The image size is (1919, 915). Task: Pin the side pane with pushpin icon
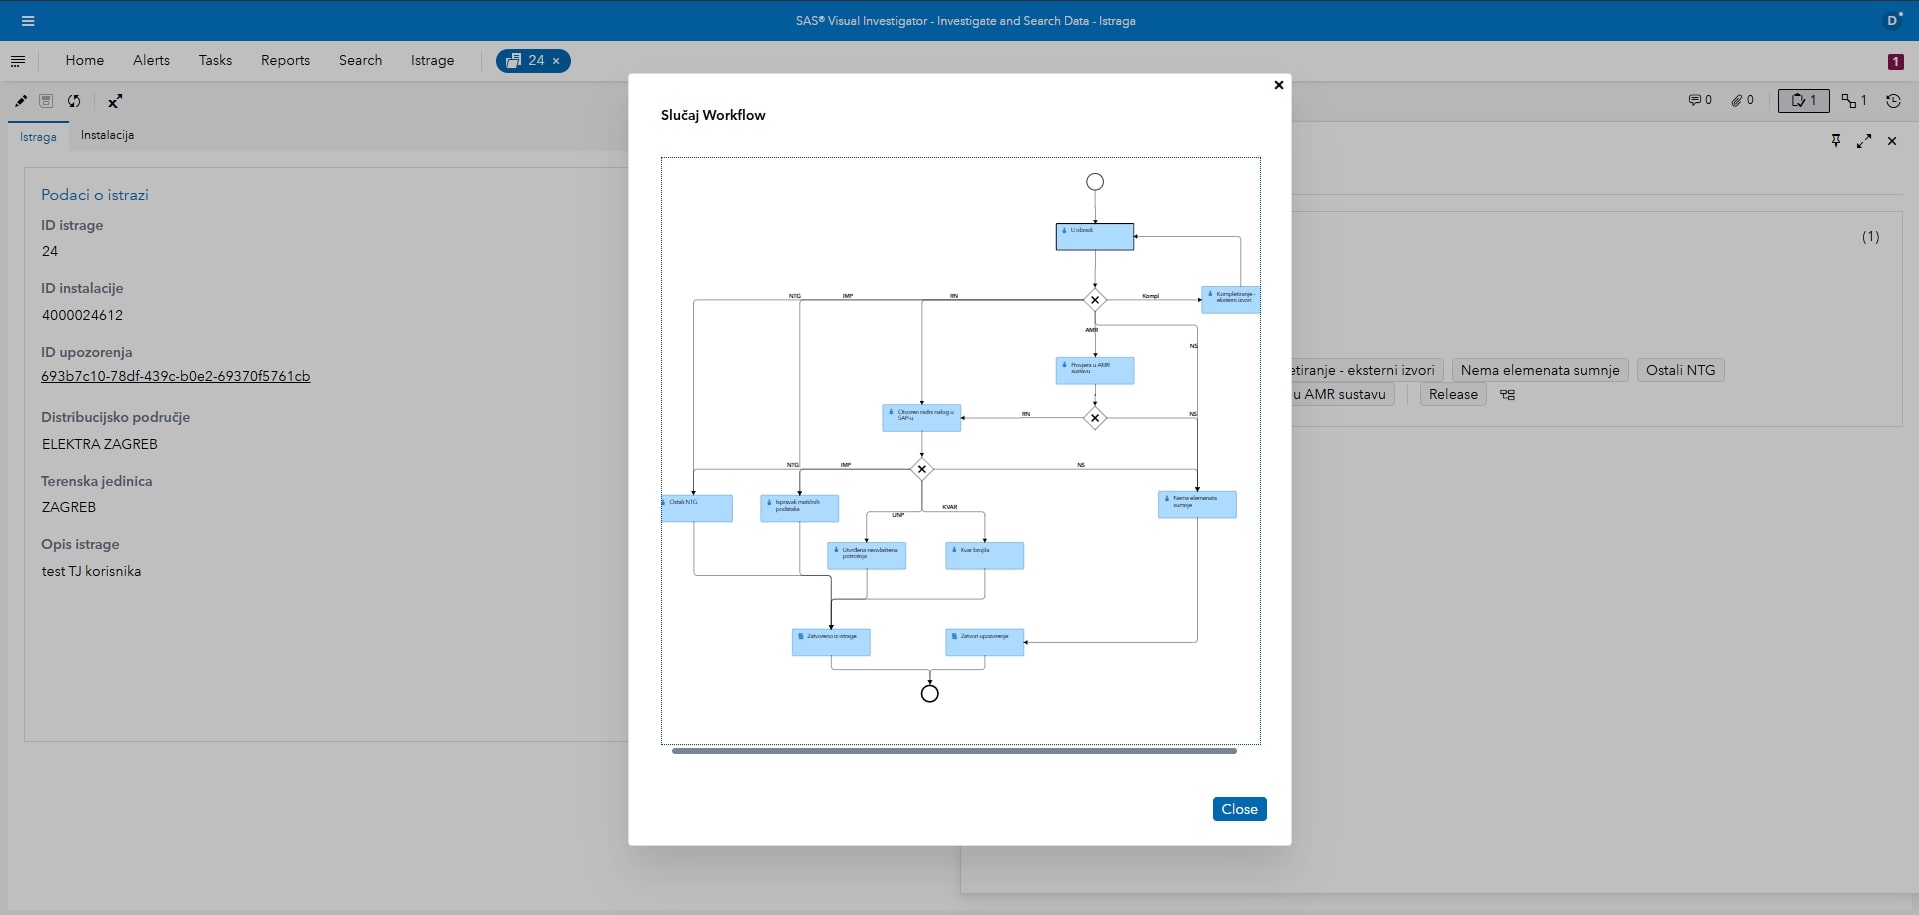pyautogui.click(x=1836, y=141)
